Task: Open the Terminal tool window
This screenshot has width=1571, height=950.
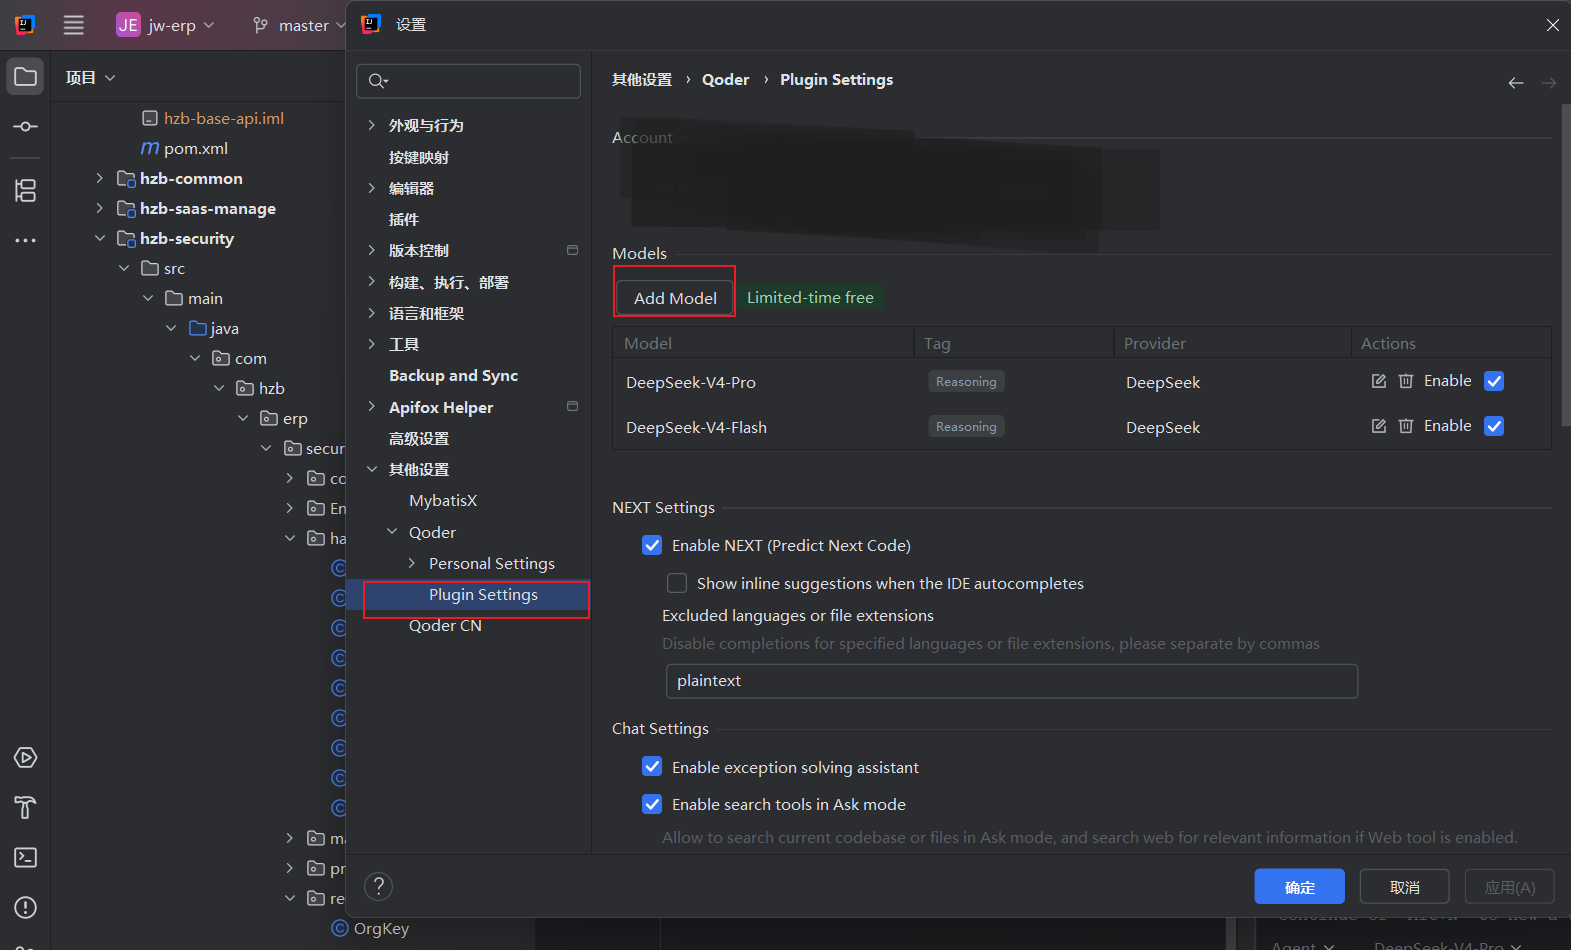Action: tap(25, 857)
